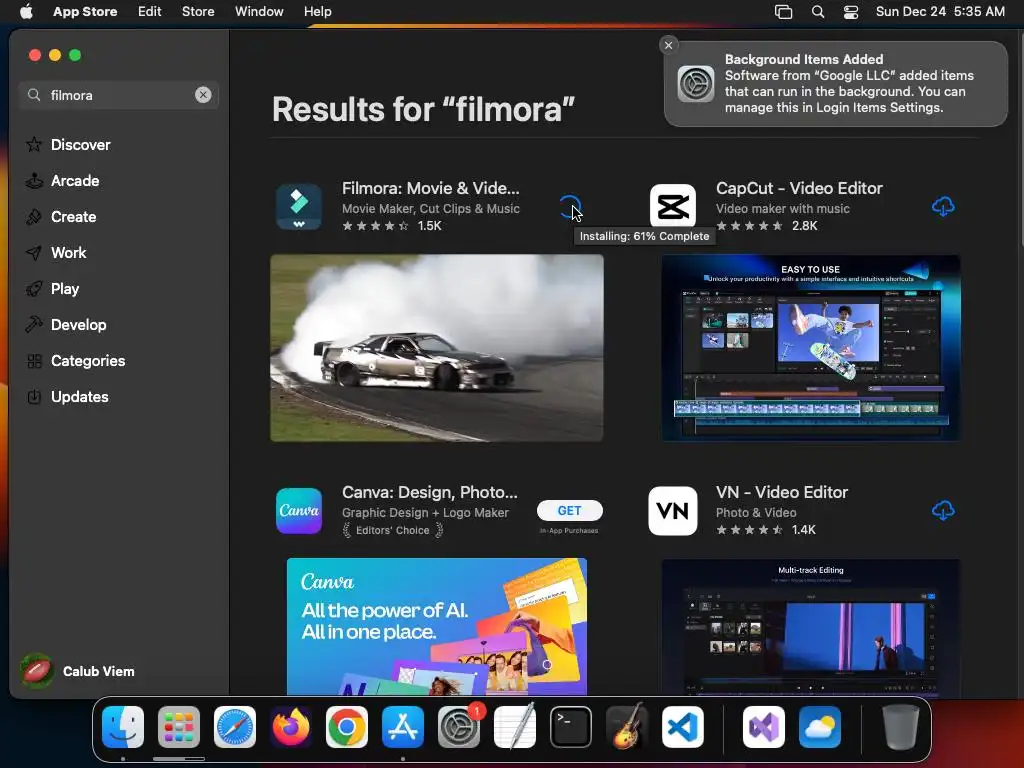Launch Firefox from the Dock
The height and width of the screenshot is (768, 1024).
[291, 726]
